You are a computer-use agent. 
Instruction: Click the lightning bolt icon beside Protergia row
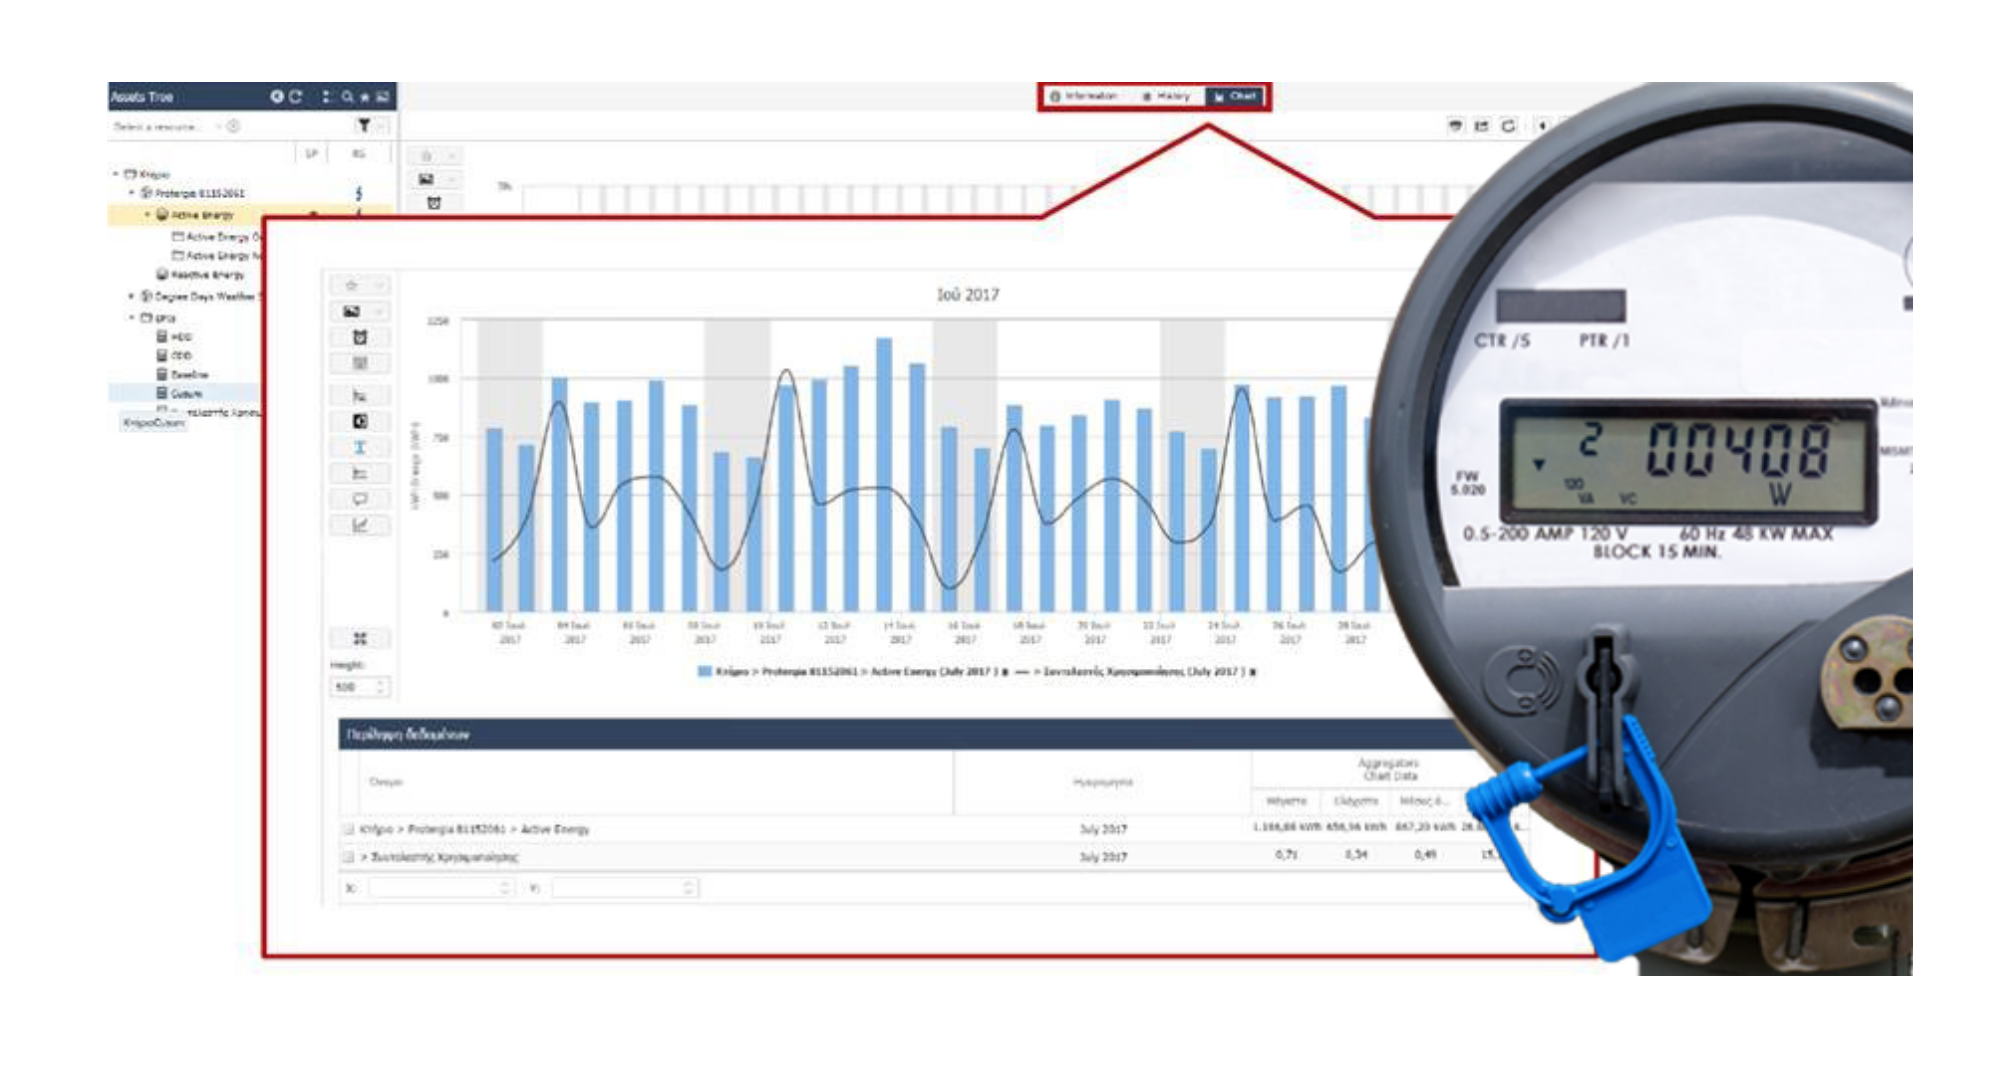(358, 193)
